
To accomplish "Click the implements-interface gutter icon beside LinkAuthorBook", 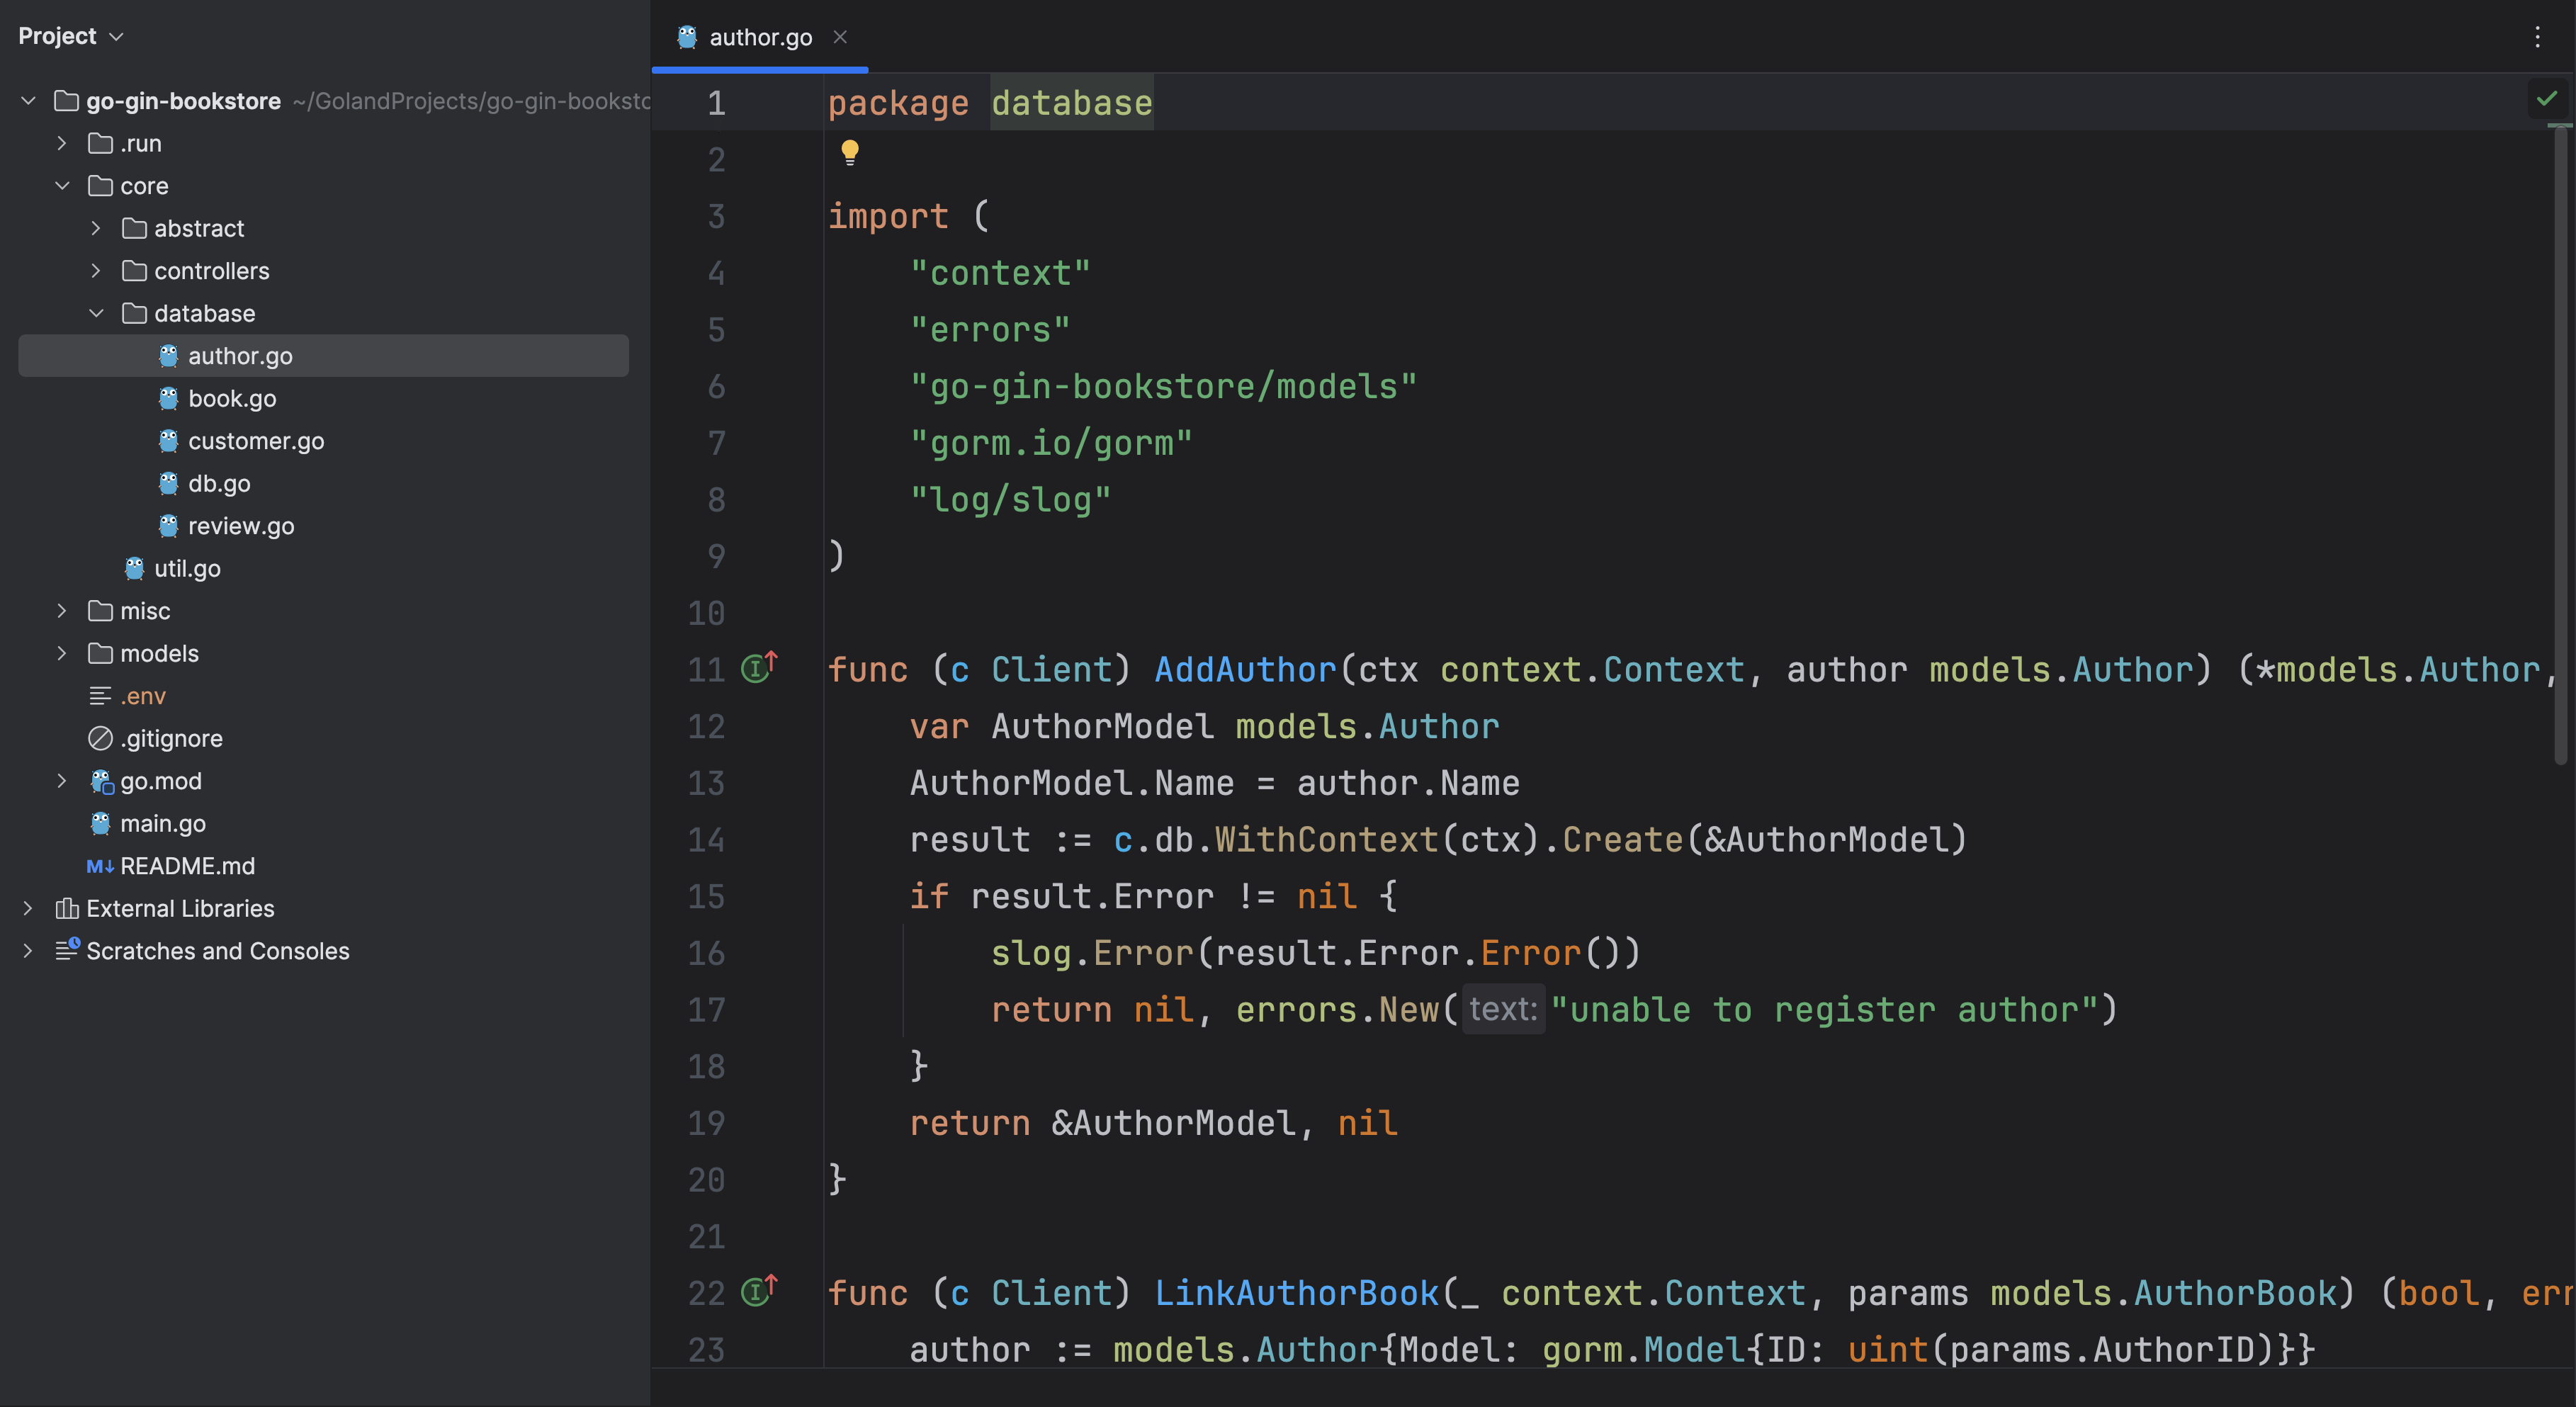I will click(758, 1291).
